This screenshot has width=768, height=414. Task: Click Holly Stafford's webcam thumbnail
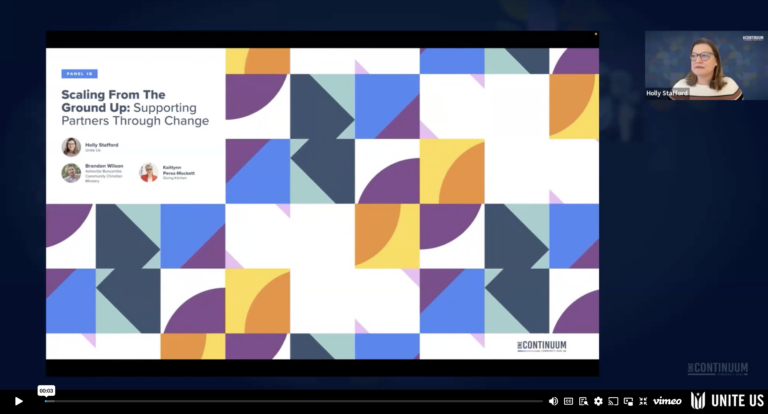(x=706, y=66)
